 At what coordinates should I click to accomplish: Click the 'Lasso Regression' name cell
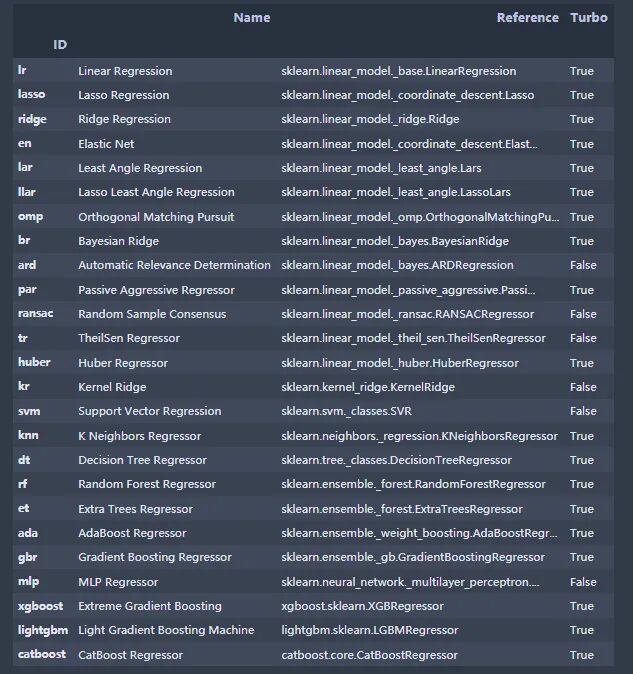(124, 95)
